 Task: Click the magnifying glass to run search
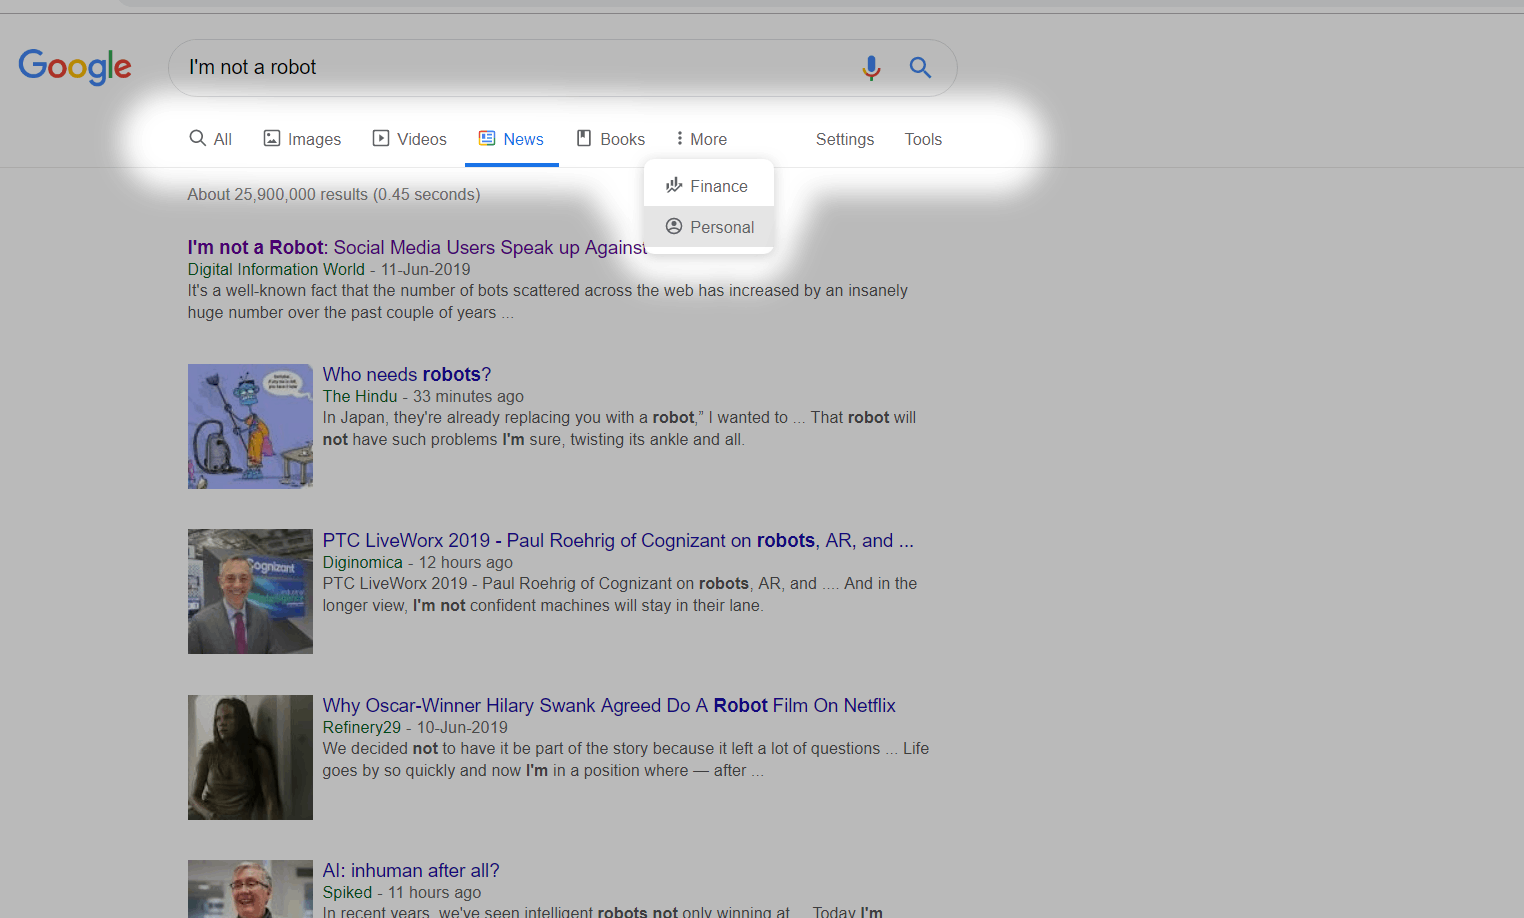tap(919, 67)
